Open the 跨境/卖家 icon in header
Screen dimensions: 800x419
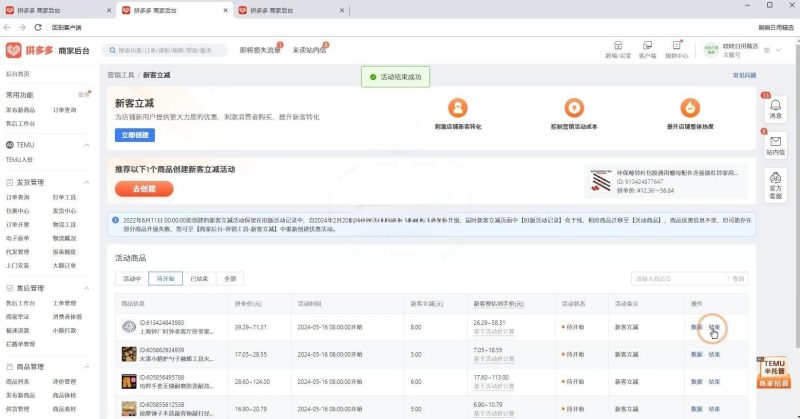pos(617,50)
